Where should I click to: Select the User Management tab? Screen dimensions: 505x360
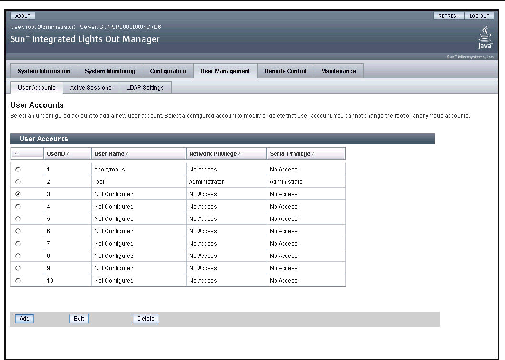(x=225, y=71)
